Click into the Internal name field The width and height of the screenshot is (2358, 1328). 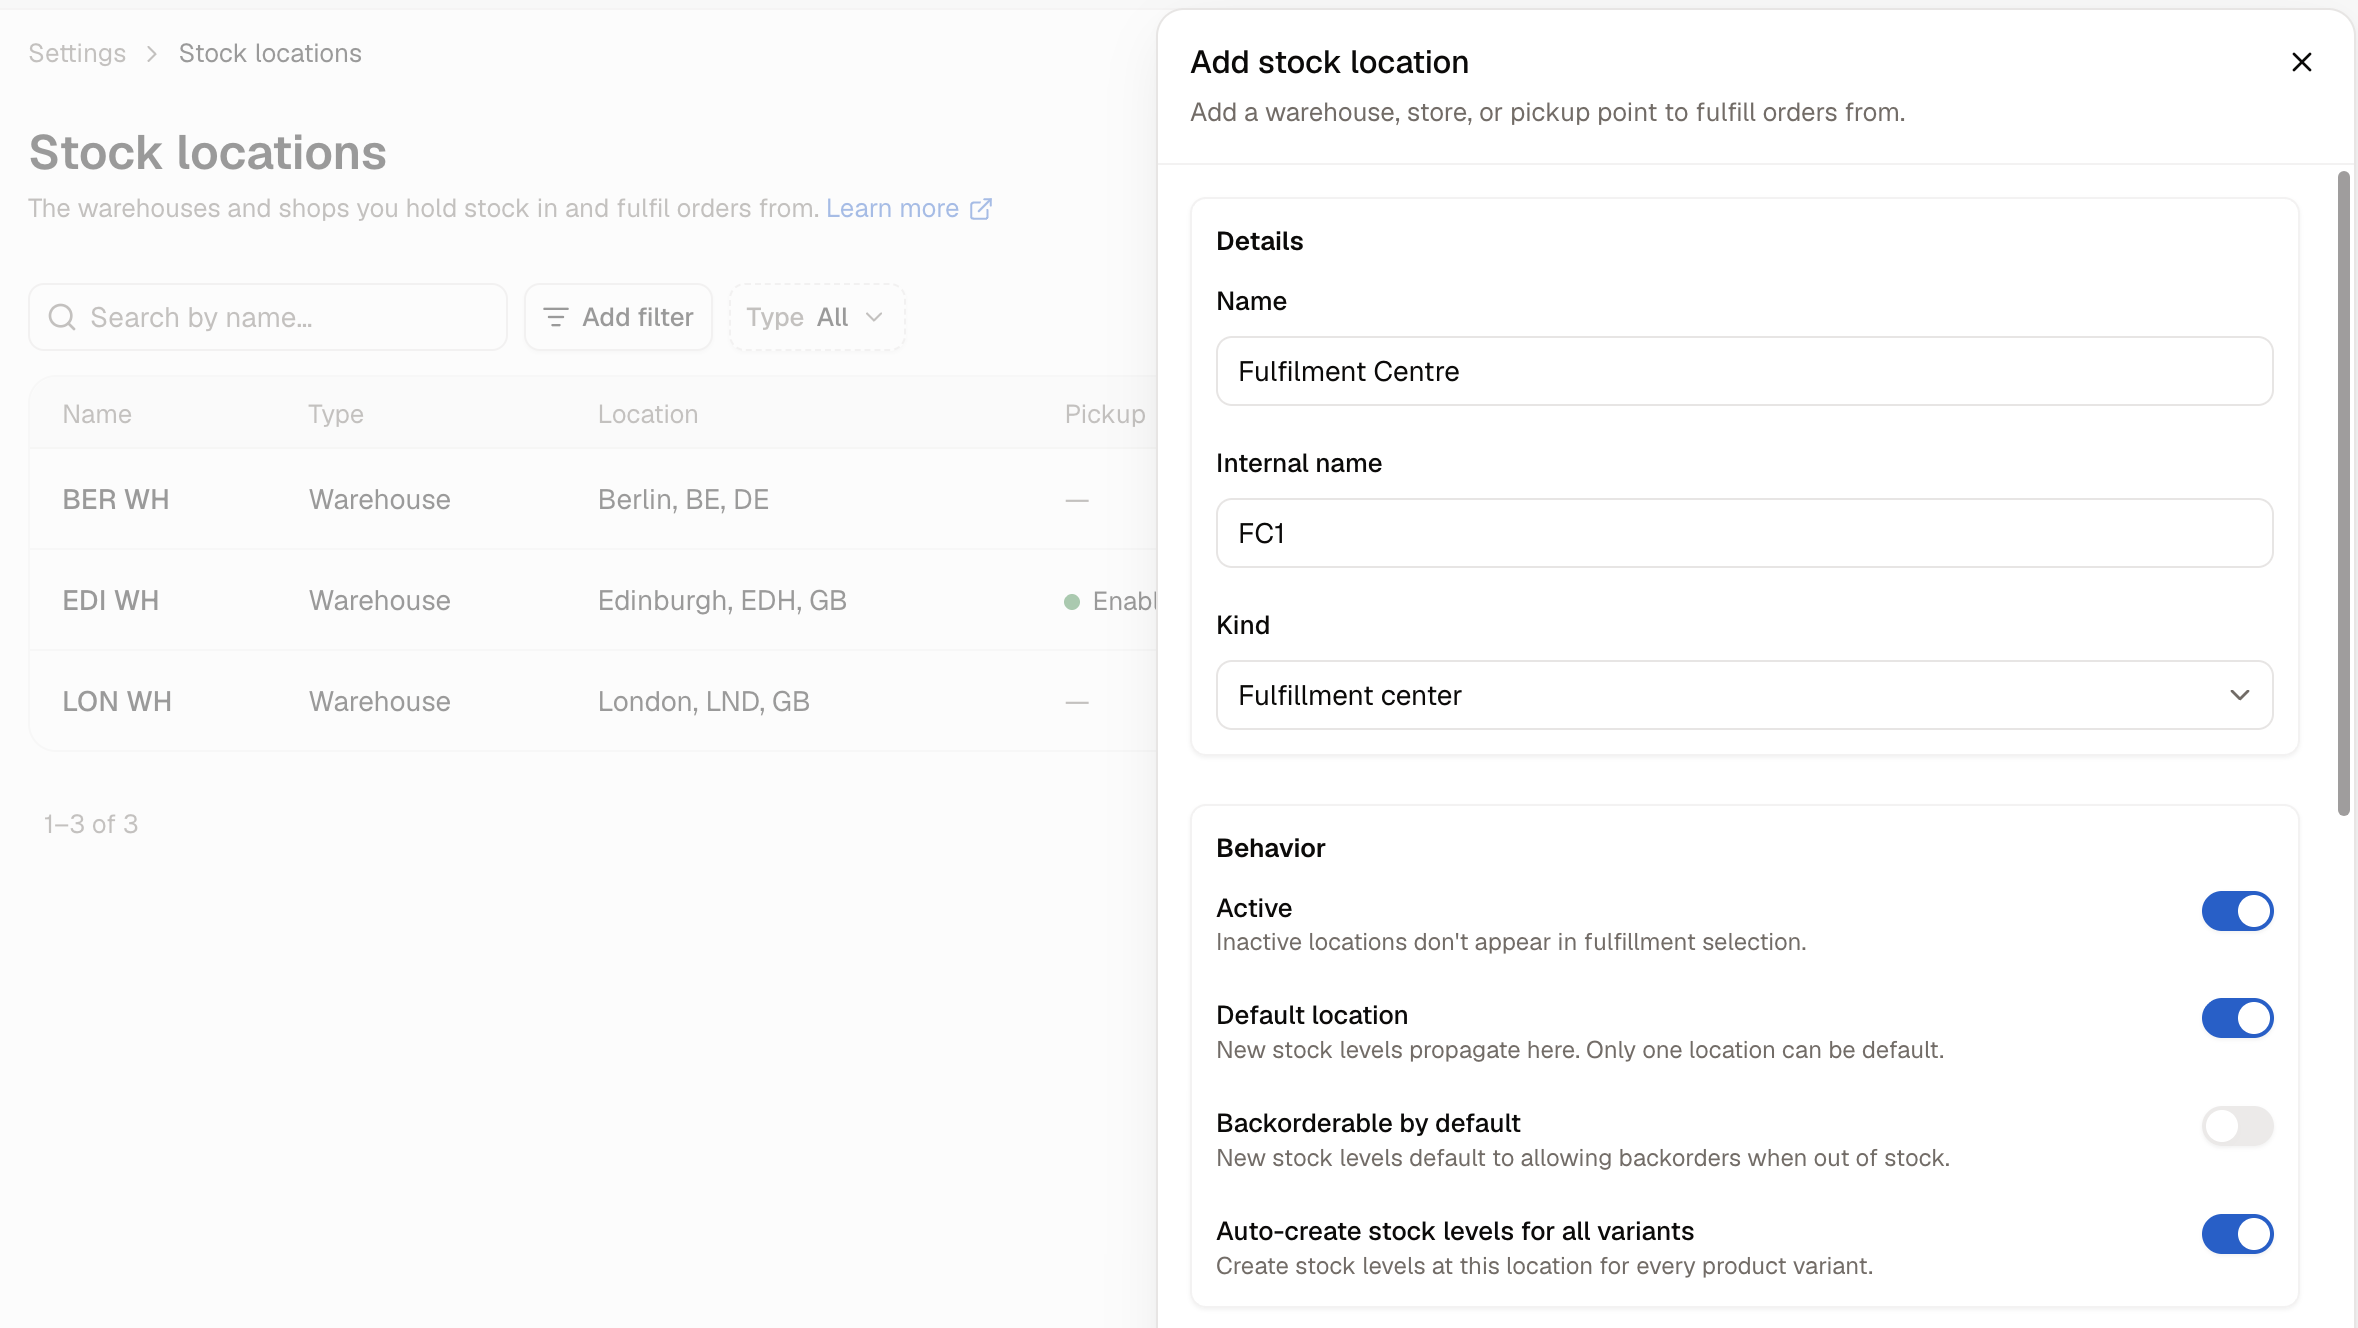pos(1744,533)
